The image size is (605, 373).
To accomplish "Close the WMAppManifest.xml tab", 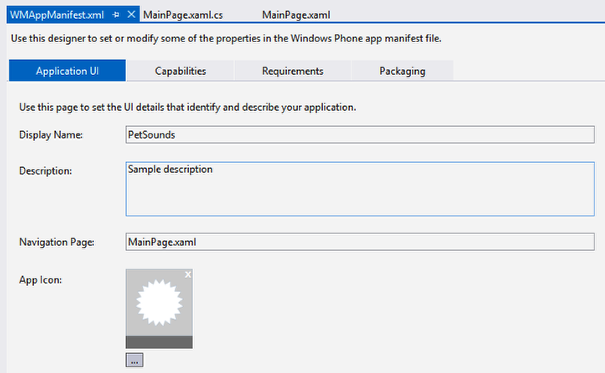I will pos(131,14).
